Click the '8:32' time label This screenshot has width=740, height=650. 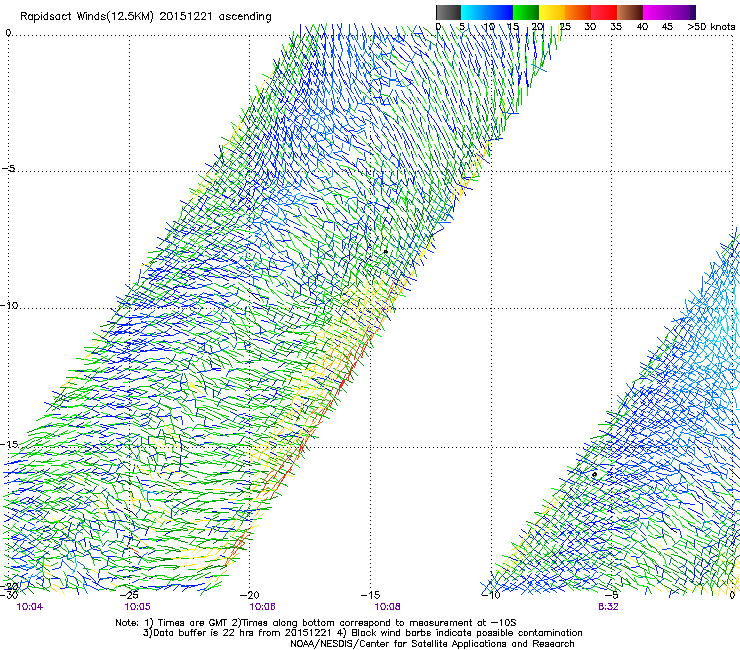(x=608, y=607)
